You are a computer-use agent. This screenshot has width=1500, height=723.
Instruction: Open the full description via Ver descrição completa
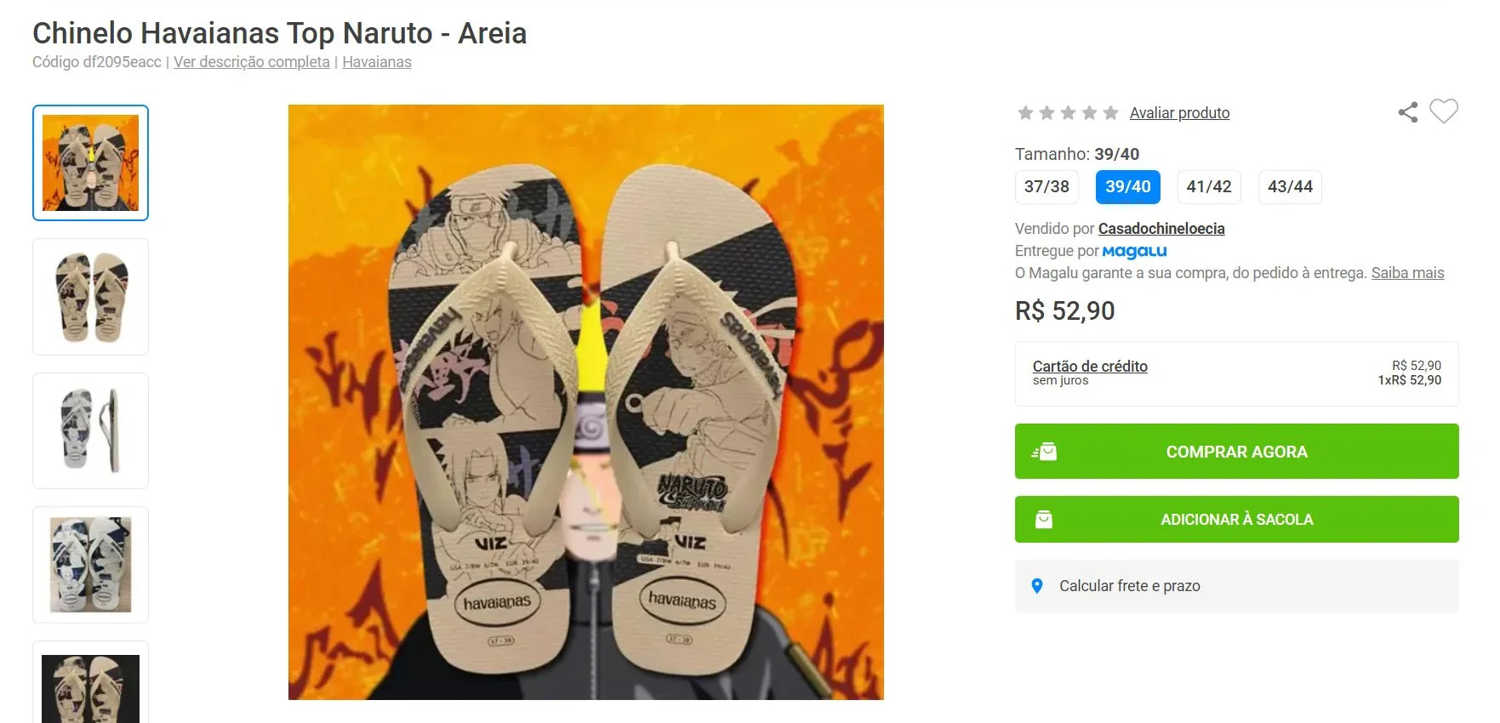click(251, 62)
